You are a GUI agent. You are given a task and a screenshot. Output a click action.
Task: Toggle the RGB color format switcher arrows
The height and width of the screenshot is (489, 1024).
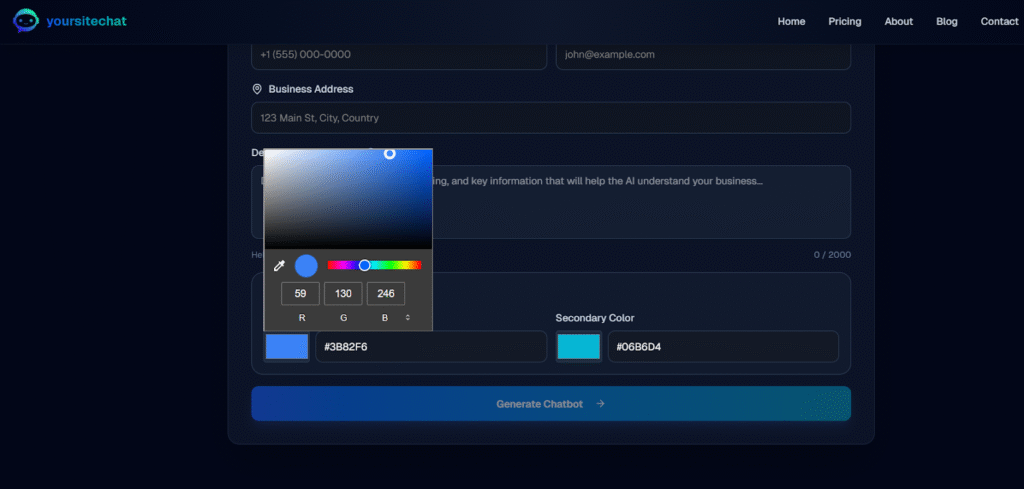pyautogui.click(x=407, y=317)
